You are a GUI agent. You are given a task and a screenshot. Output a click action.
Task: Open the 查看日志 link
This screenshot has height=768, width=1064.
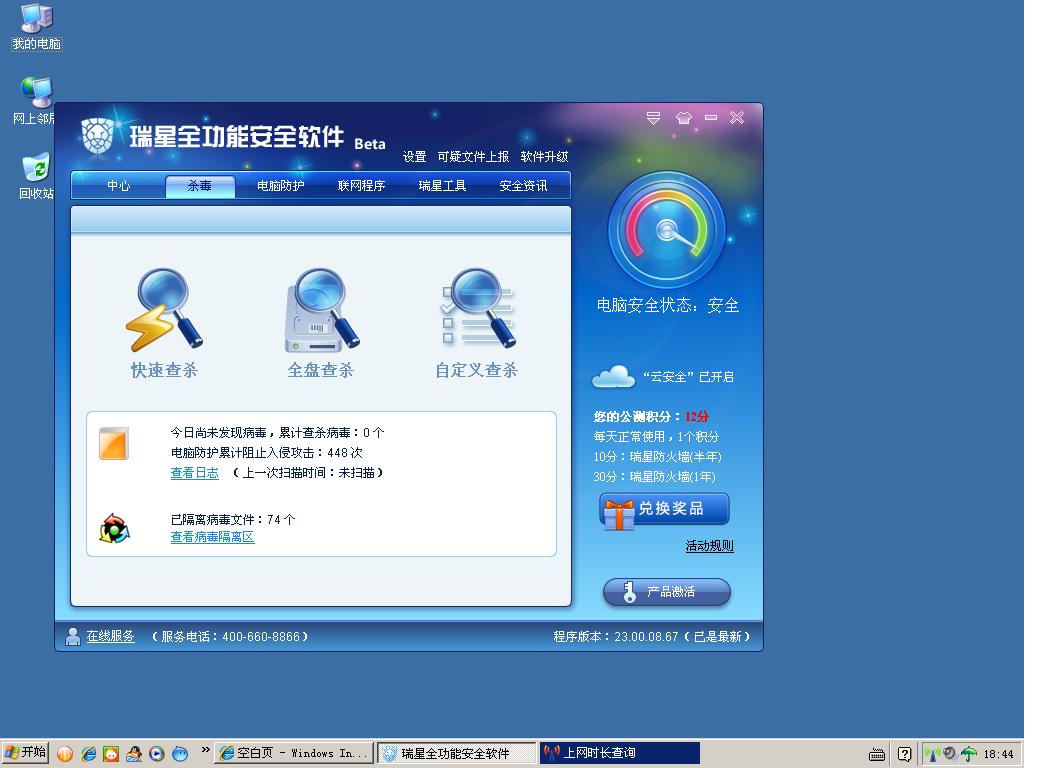coord(195,473)
